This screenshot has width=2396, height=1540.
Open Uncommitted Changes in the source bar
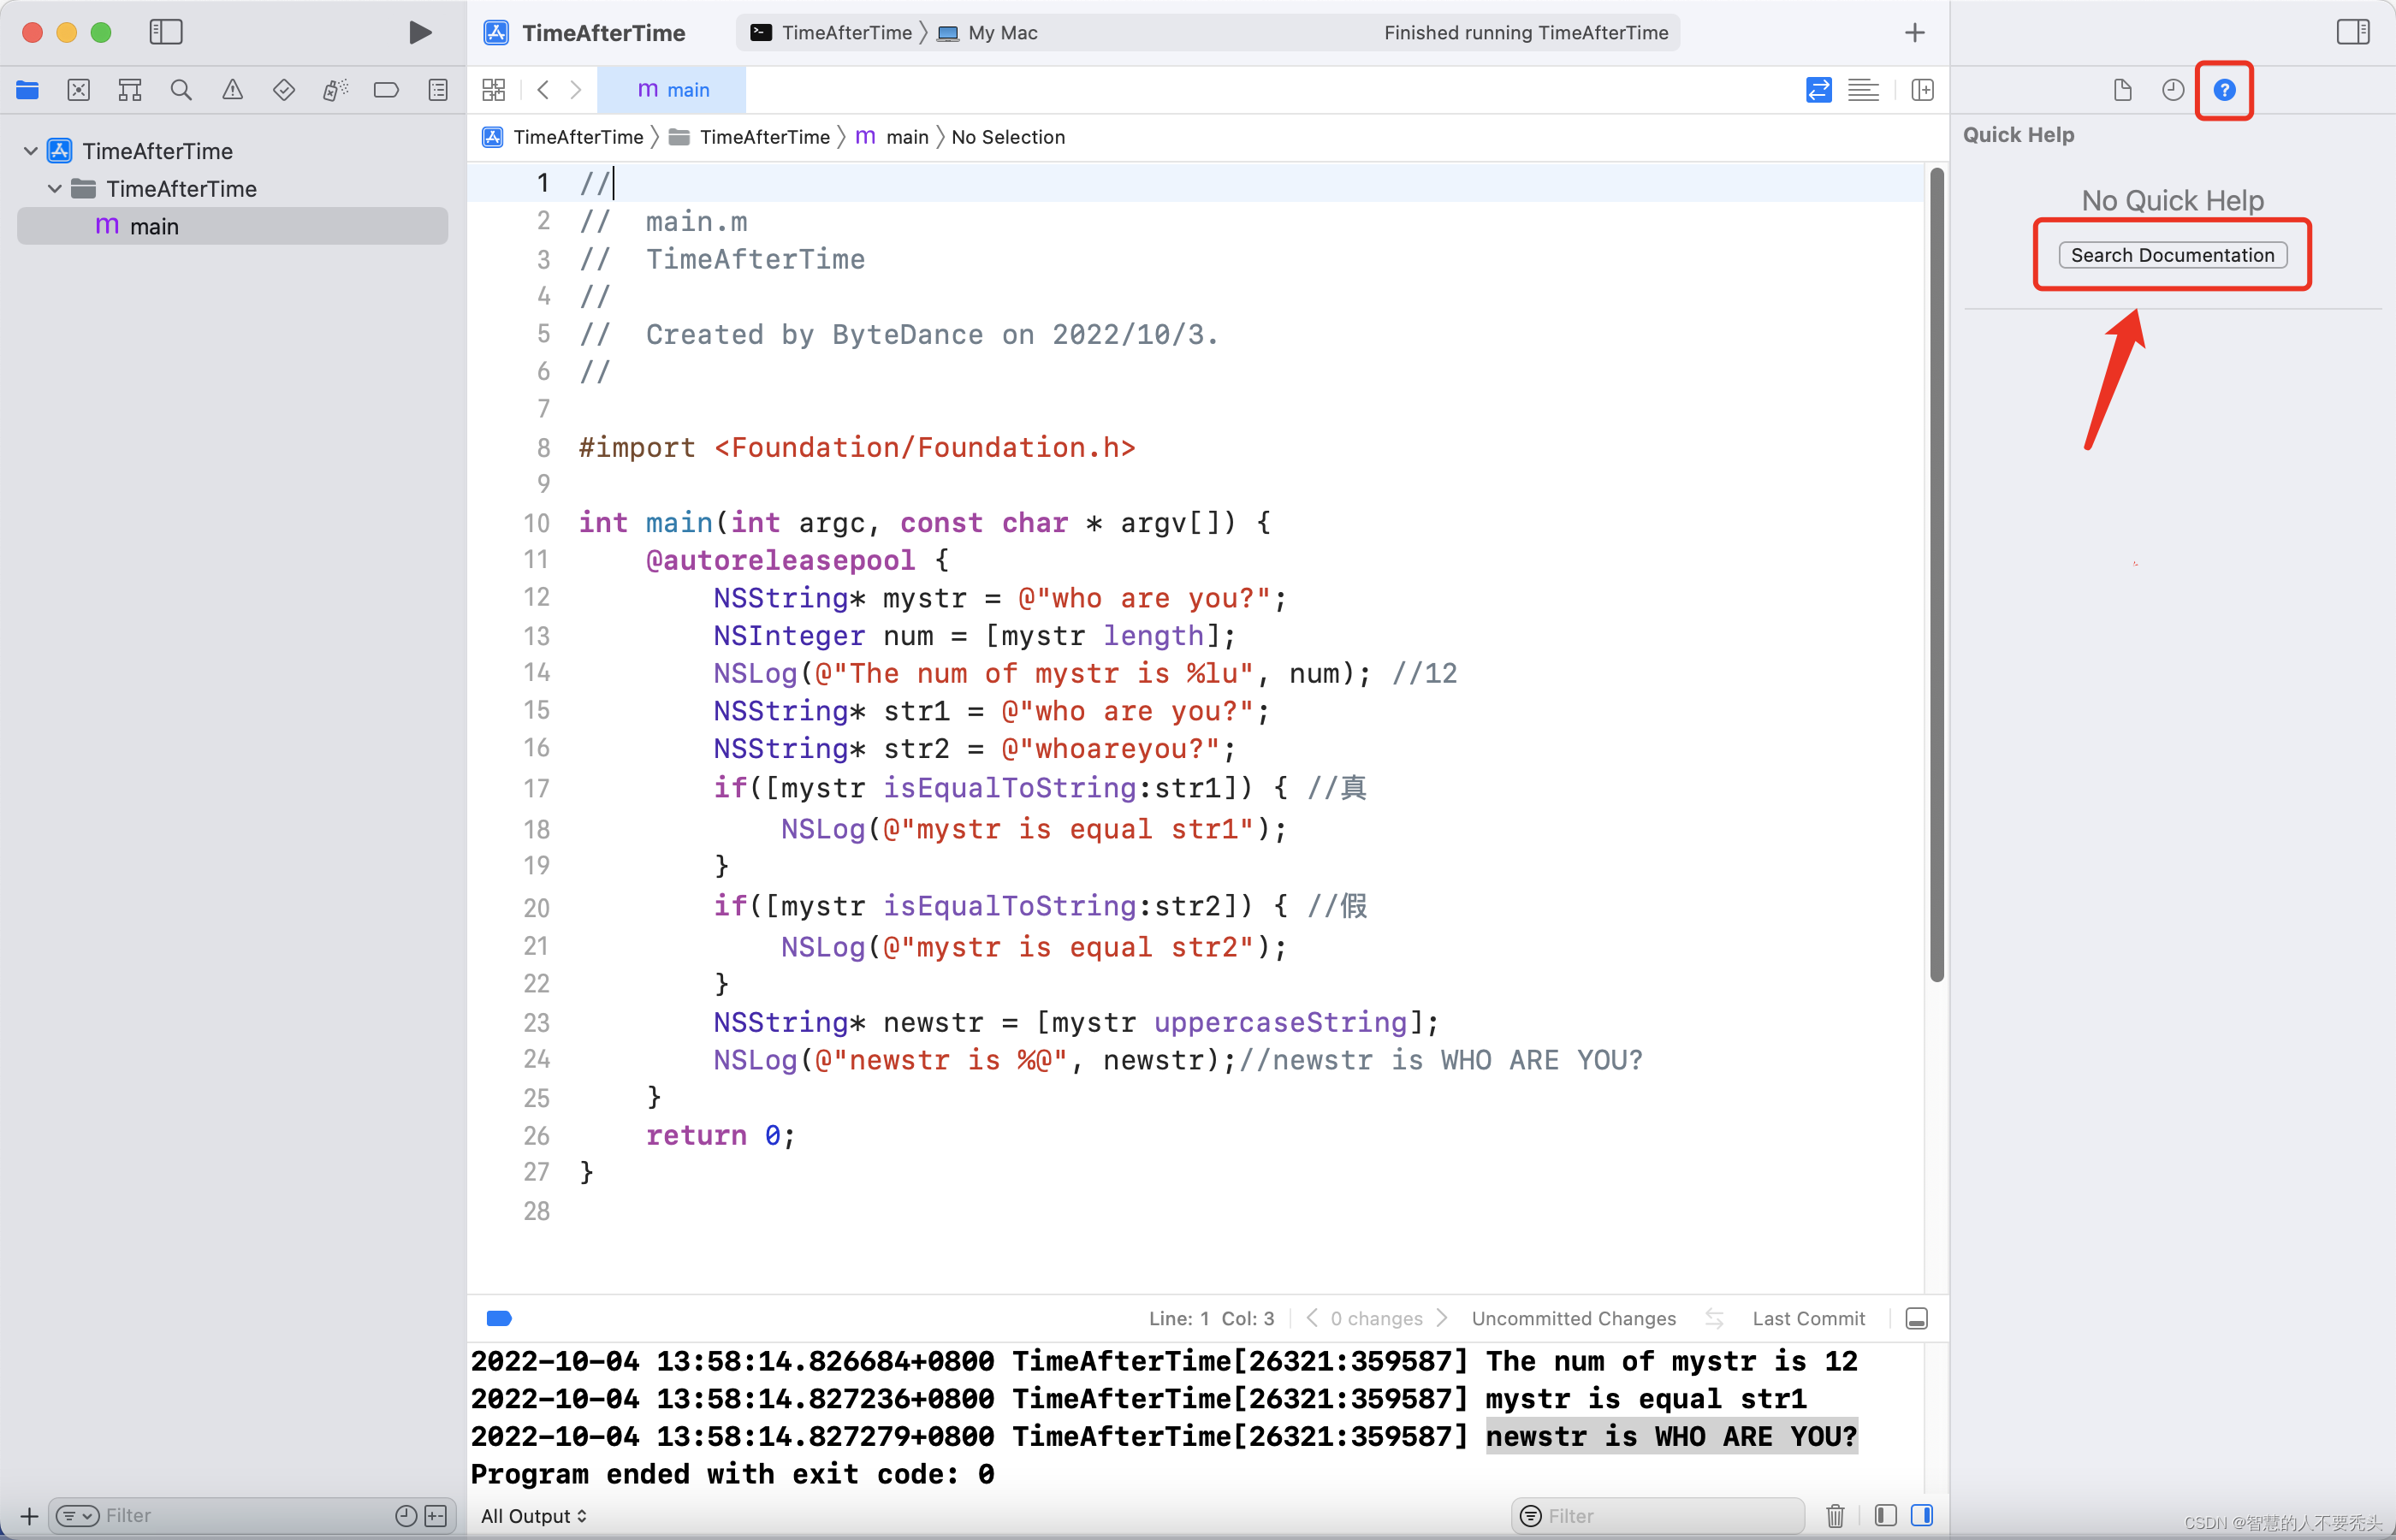tap(1574, 1318)
